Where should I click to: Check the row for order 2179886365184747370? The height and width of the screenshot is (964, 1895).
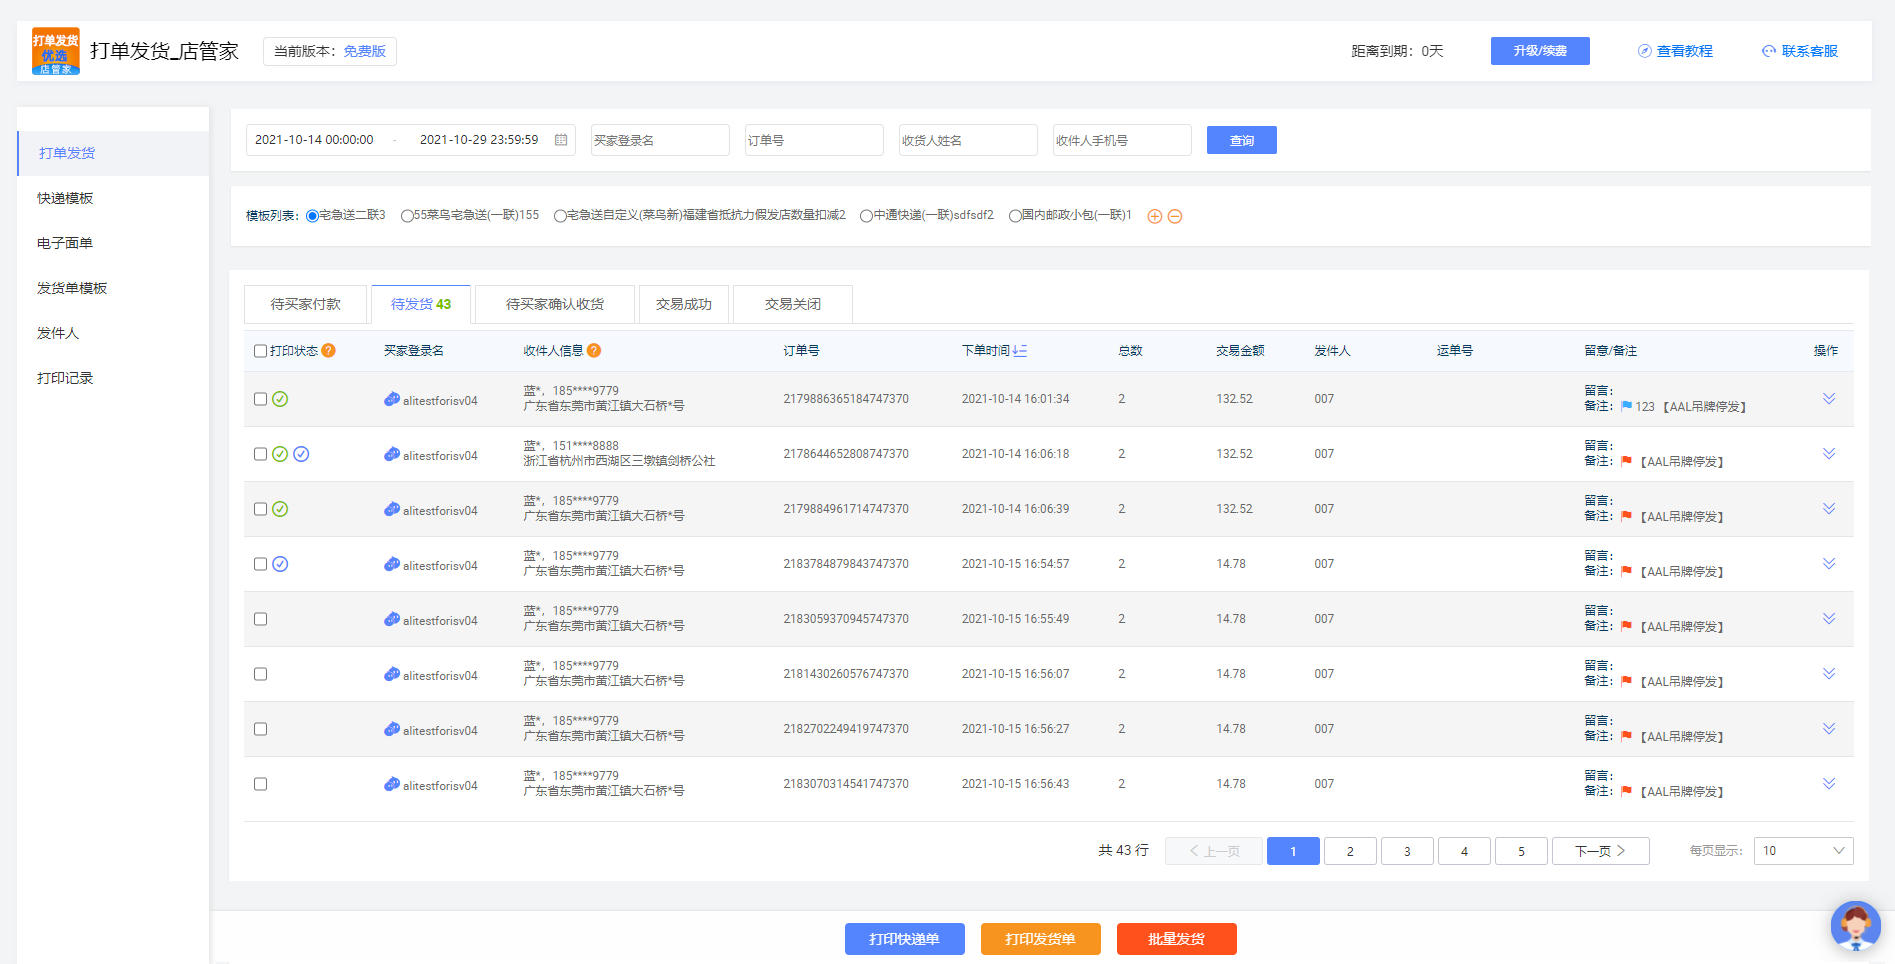pyautogui.click(x=260, y=399)
